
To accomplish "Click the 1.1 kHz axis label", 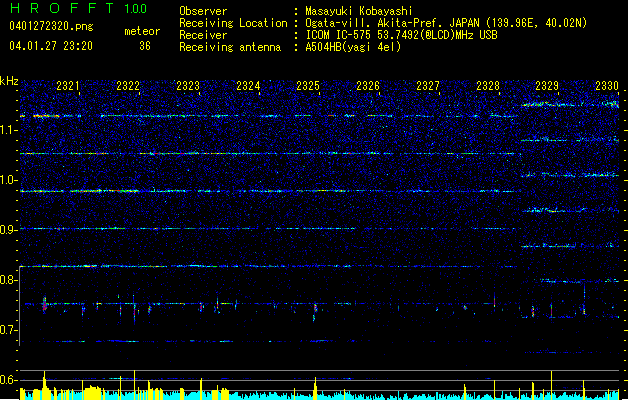I will tap(9, 130).
